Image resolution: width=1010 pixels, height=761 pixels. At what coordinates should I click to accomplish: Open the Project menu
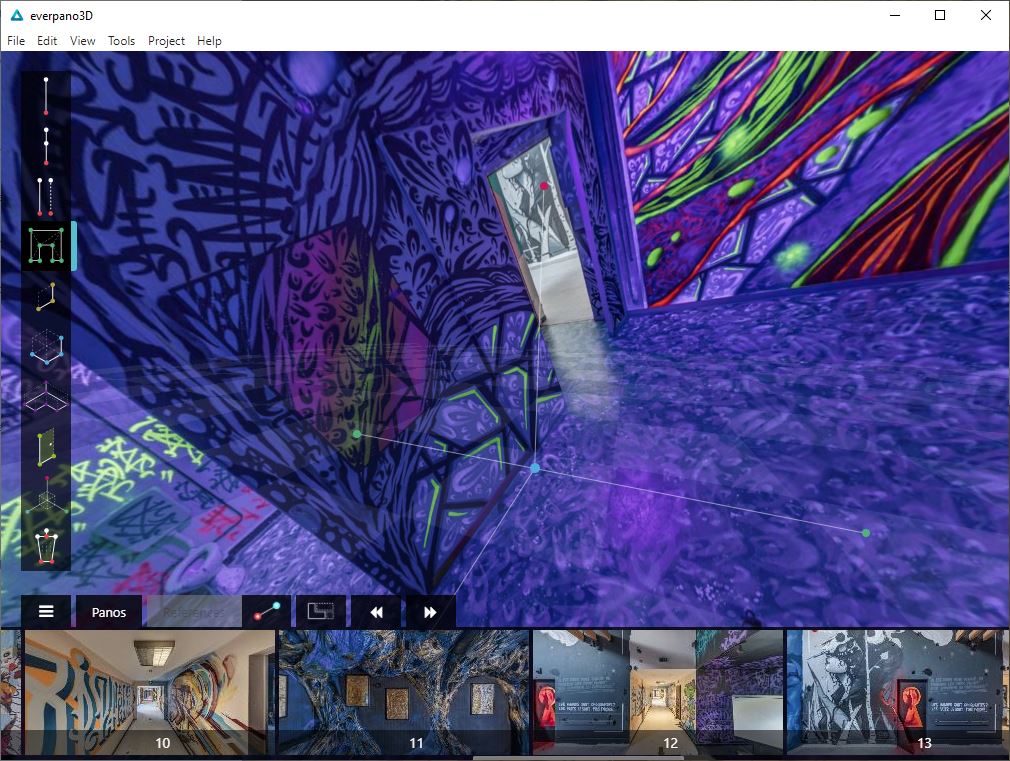pos(166,41)
